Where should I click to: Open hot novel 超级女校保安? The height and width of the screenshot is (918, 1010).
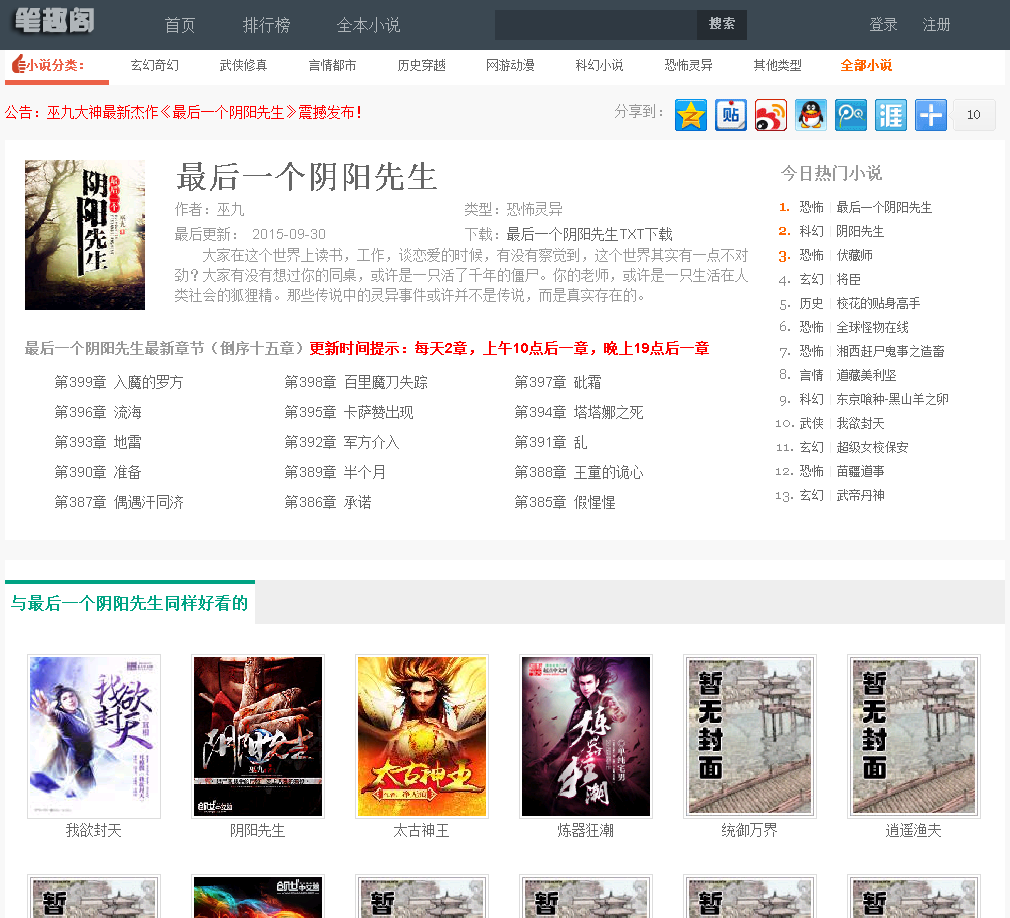(x=872, y=447)
